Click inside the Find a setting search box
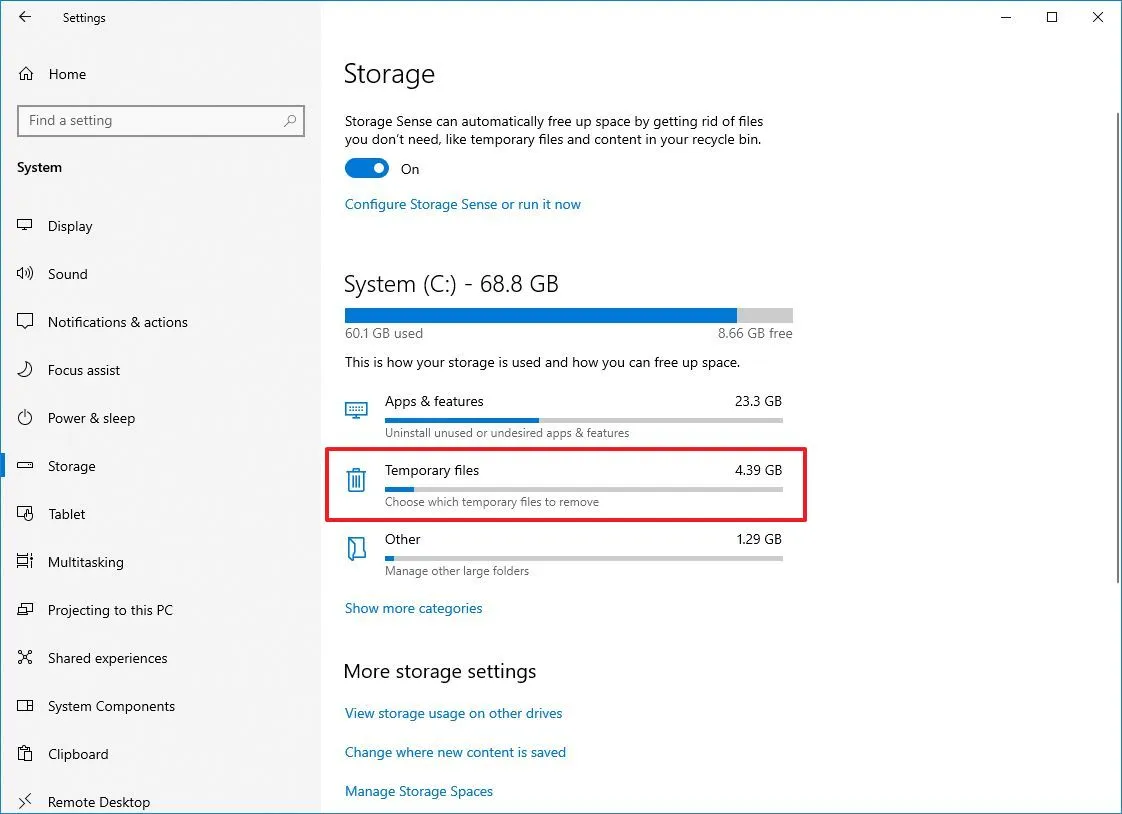Image resolution: width=1122 pixels, height=814 pixels. pos(161,120)
